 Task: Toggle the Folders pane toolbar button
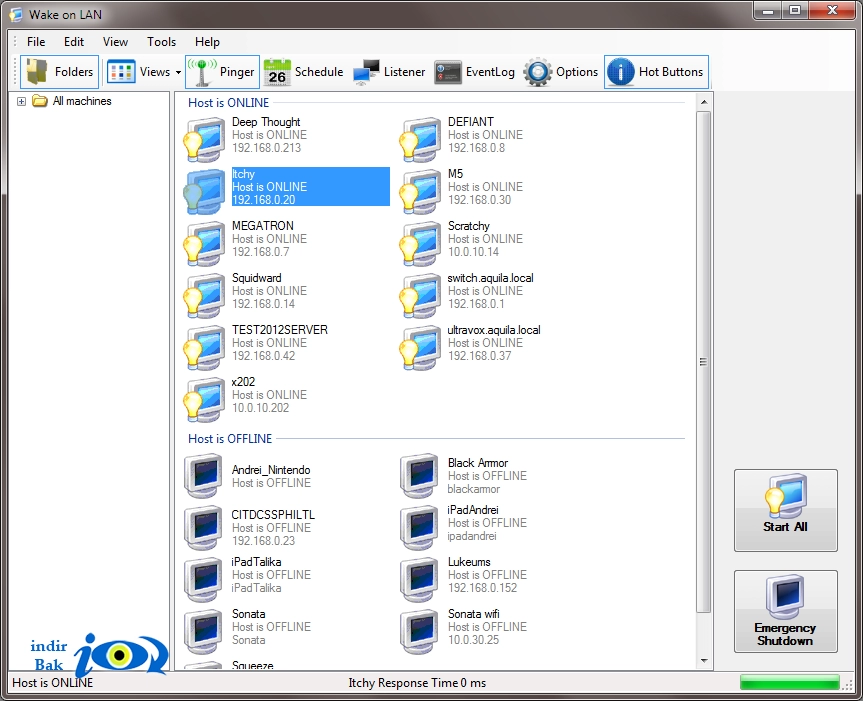[x=59, y=72]
